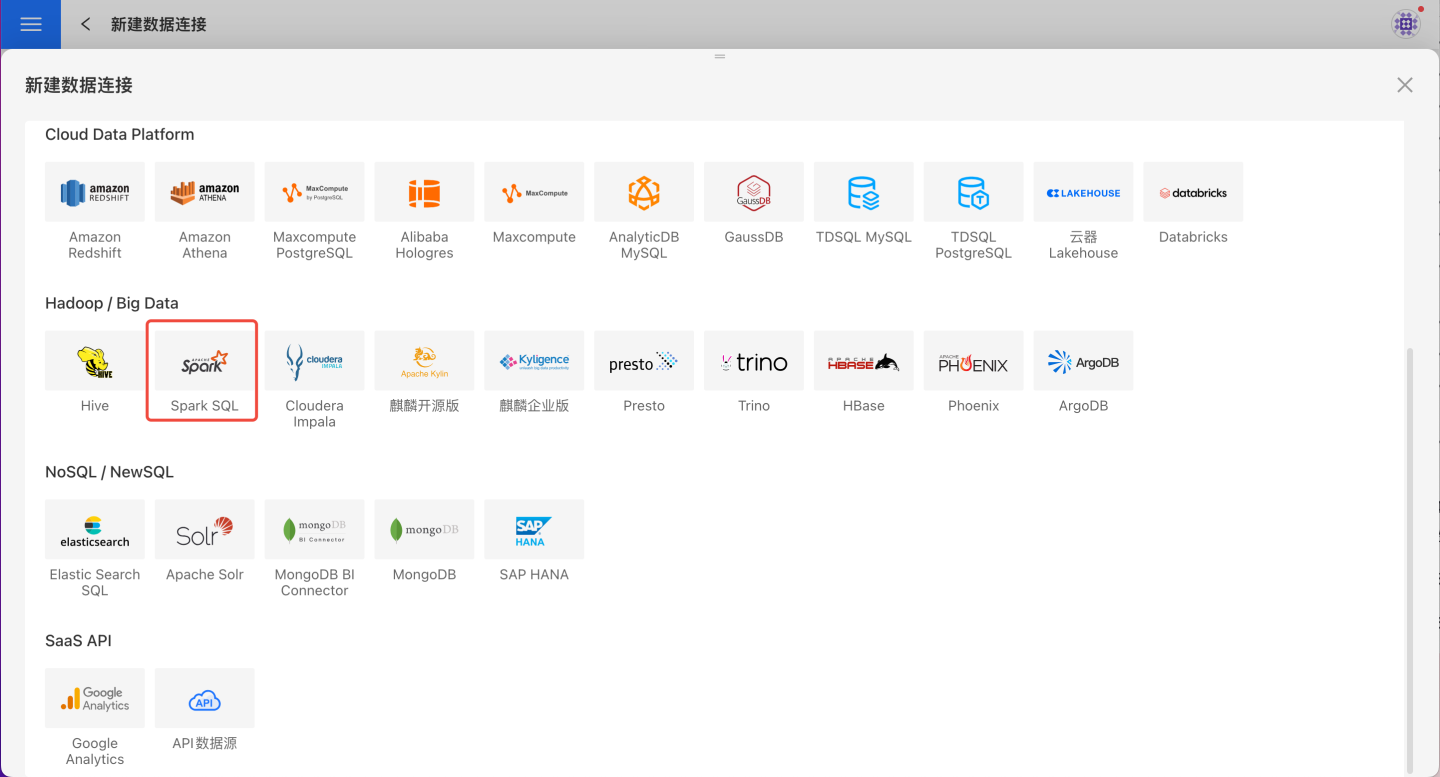Open the user avatar profile menu
The height and width of the screenshot is (777, 1440).
tap(1406, 24)
